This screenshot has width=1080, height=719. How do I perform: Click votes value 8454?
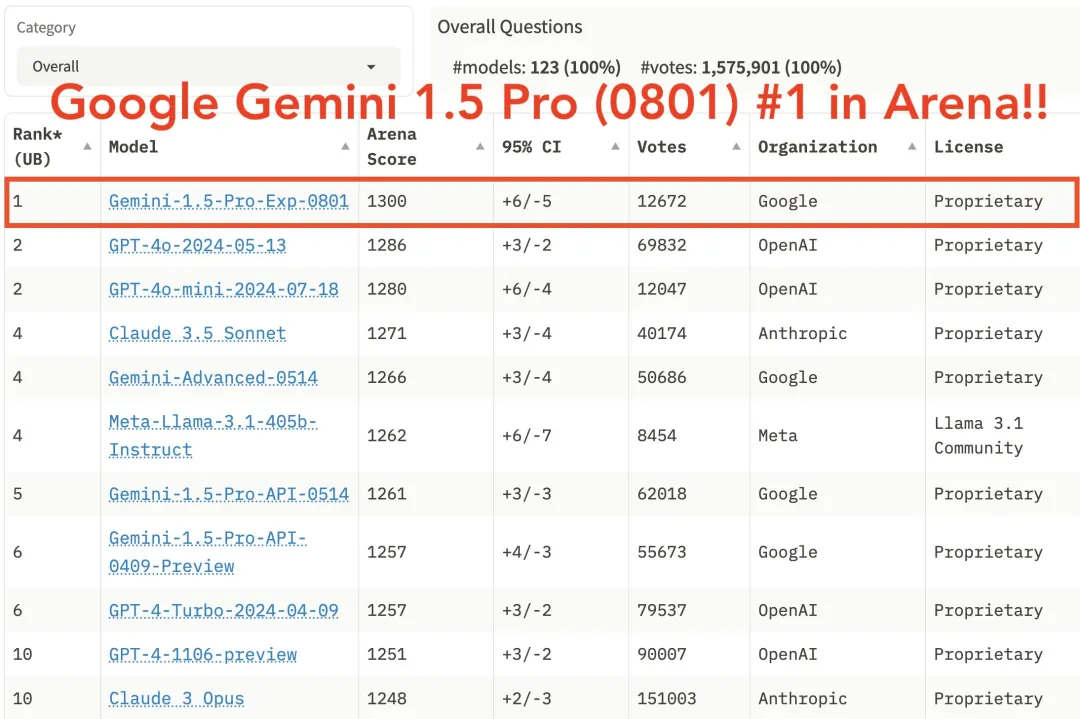coord(657,435)
